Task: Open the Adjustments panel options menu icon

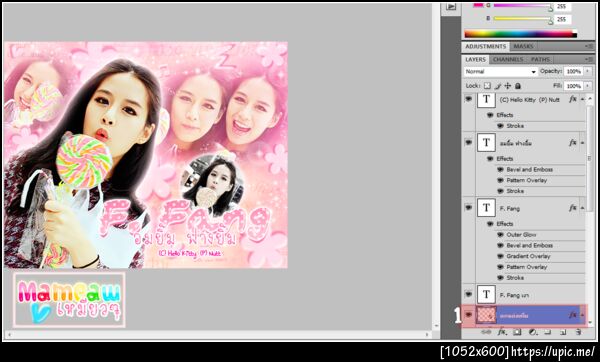Action: (589, 46)
